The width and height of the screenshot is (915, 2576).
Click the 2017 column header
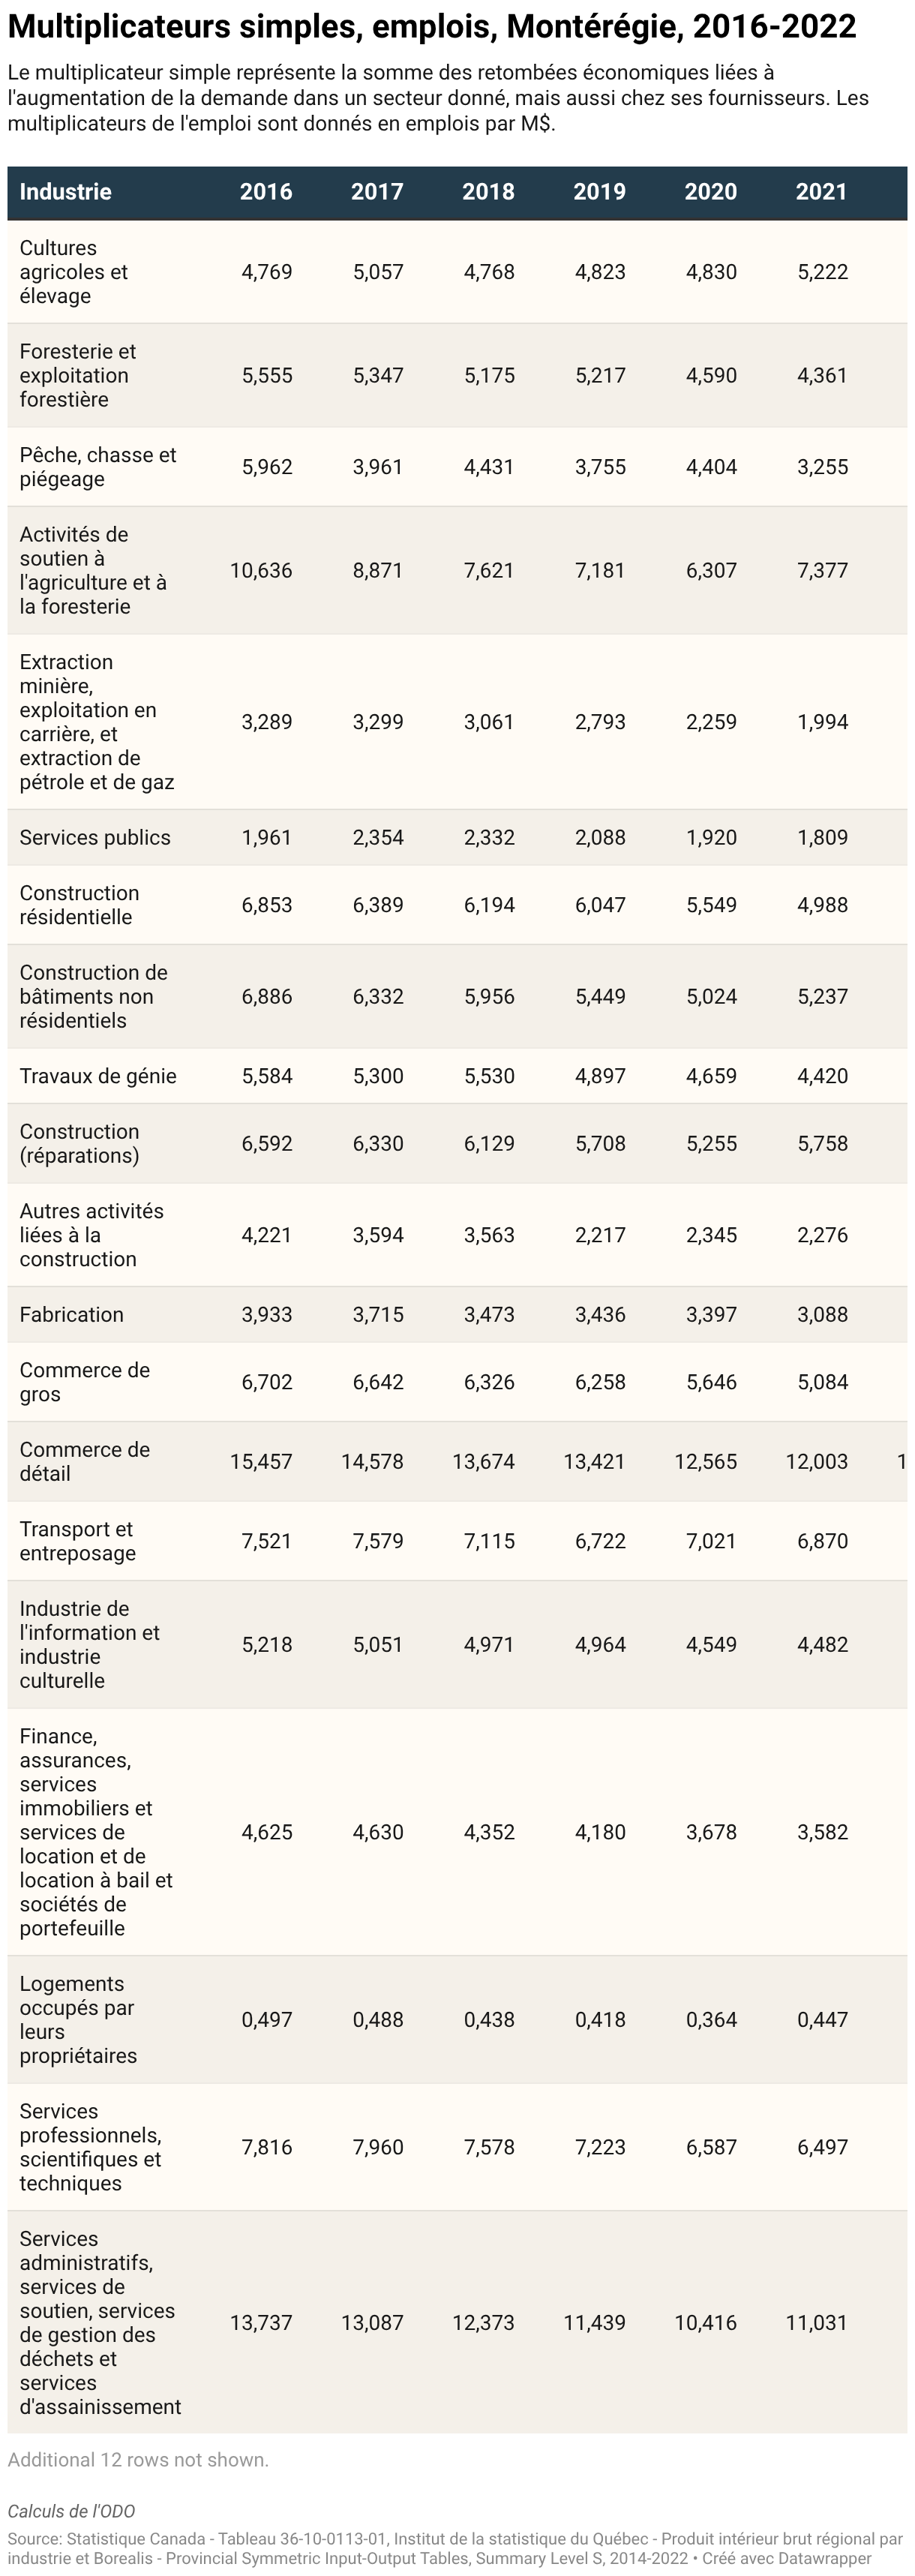(377, 192)
